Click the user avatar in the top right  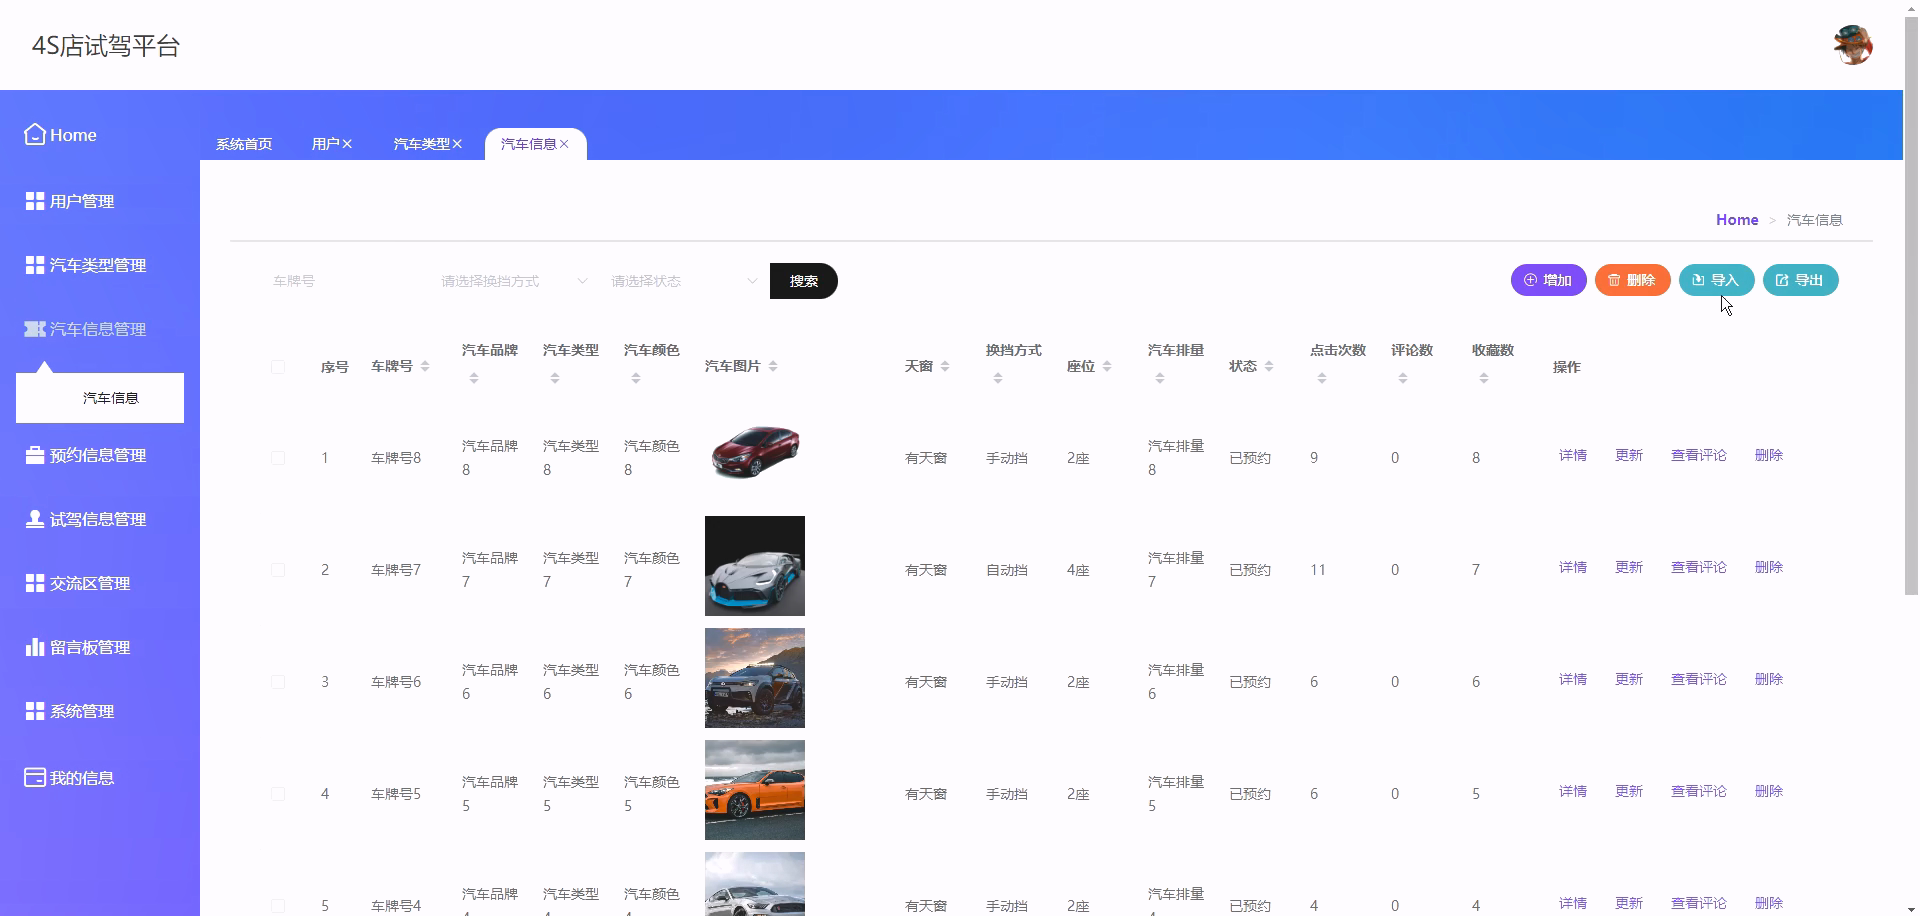point(1855,44)
